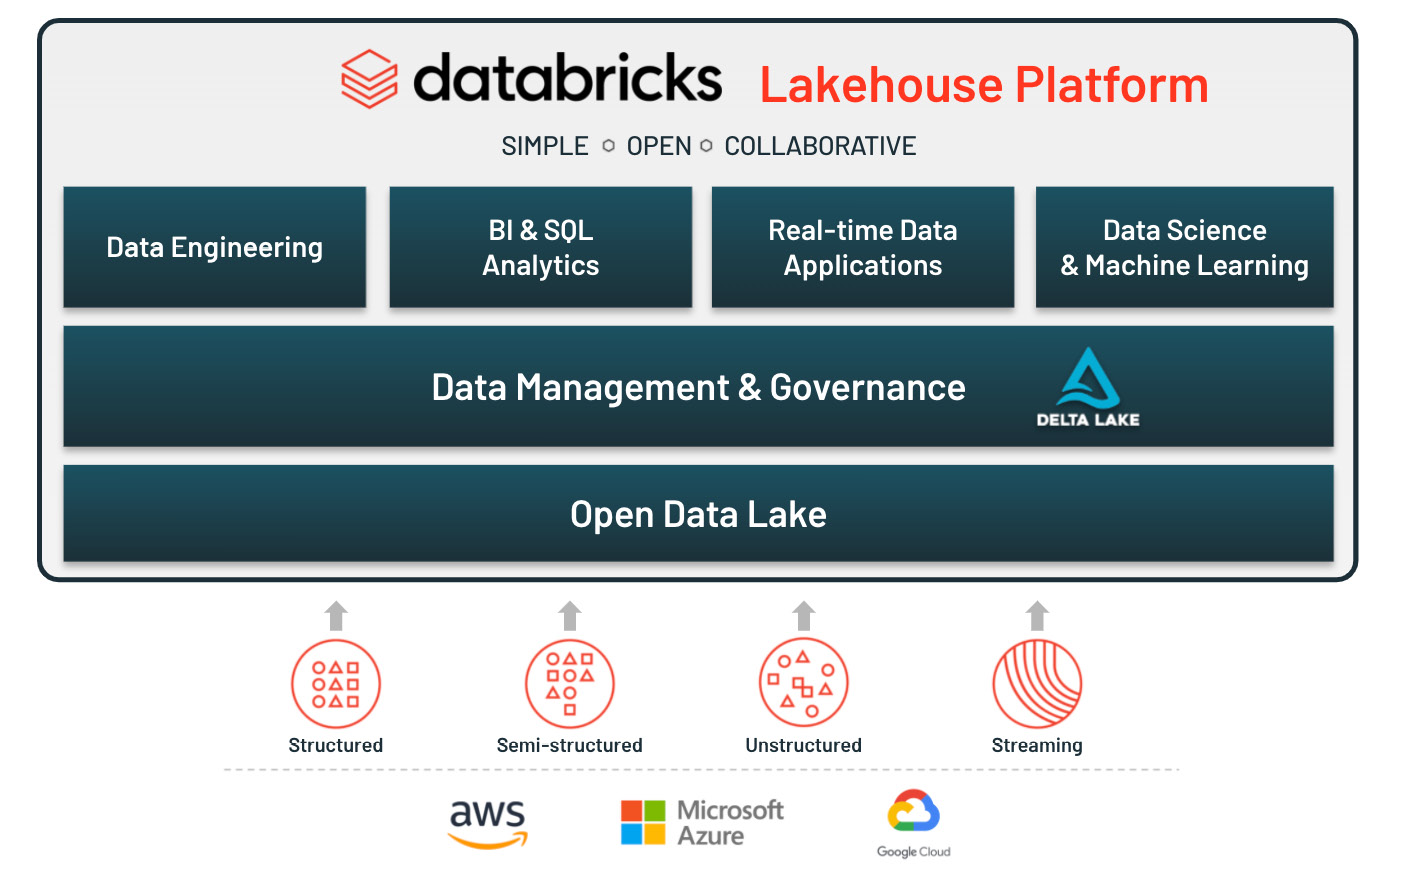Click the up arrow above Semi-structured
Image resolution: width=1421 pixels, height=872 pixels.
coord(570,615)
